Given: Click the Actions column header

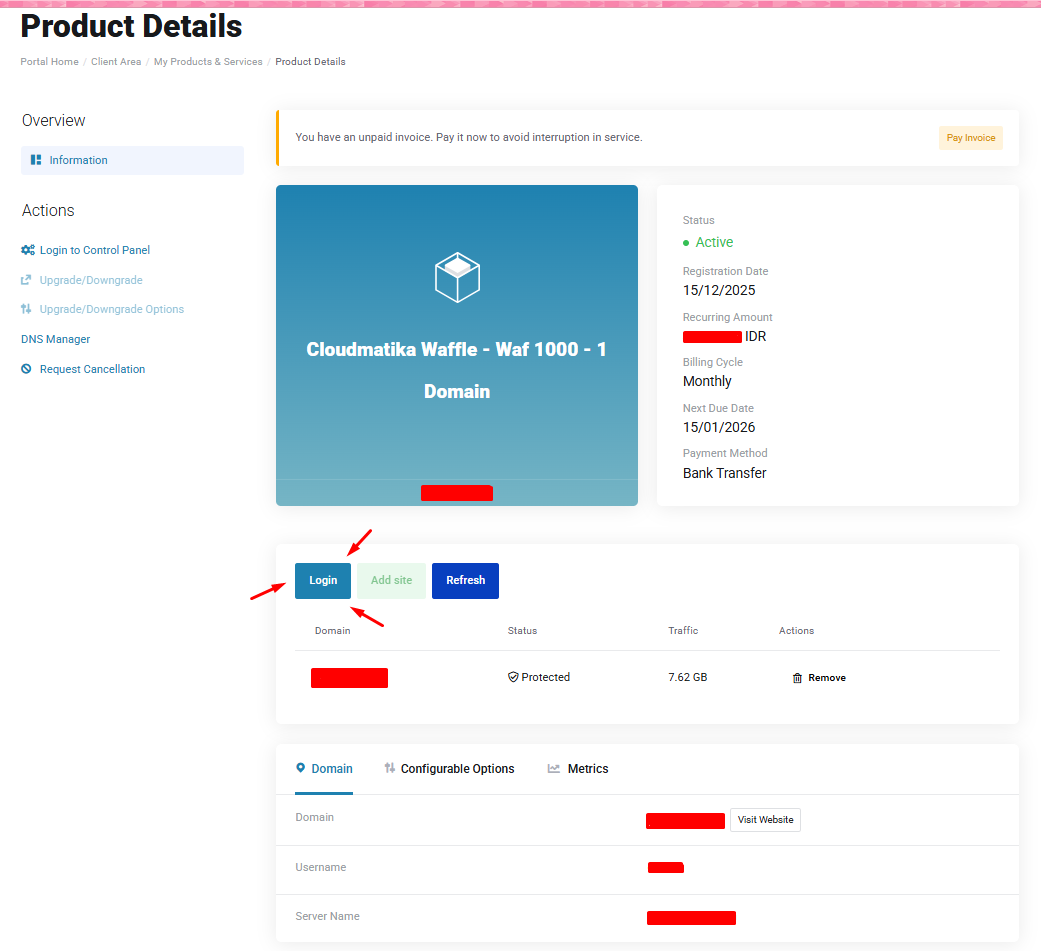Looking at the screenshot, I should [796, 630].
